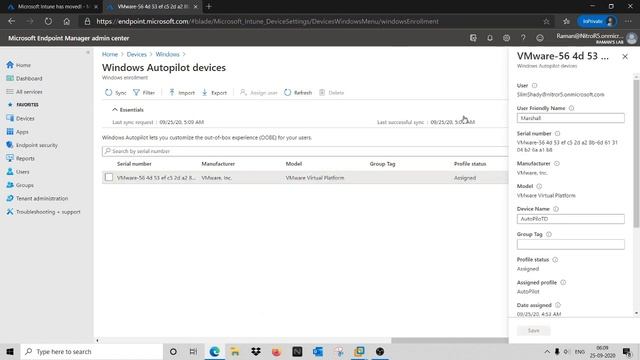
Task: Click Import in the toolbar
Action: click(182, 93)
